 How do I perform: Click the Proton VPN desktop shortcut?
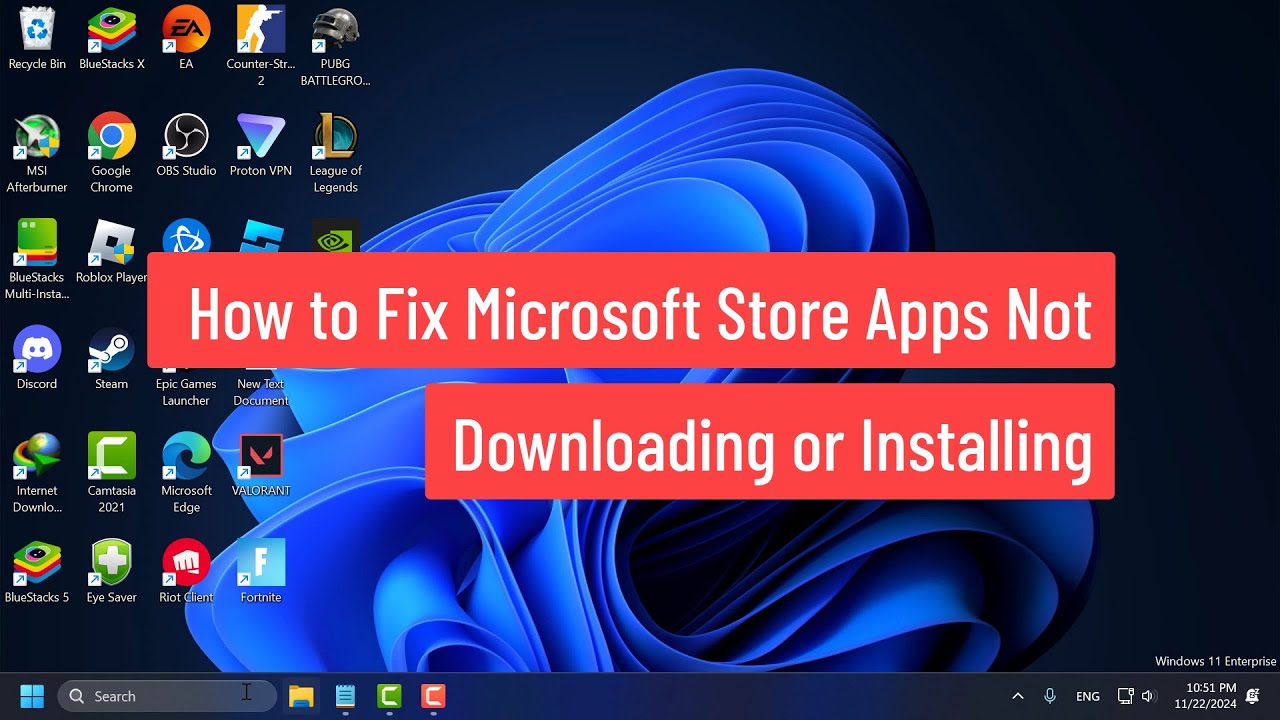pyautogui.click(x=261, y=145)
